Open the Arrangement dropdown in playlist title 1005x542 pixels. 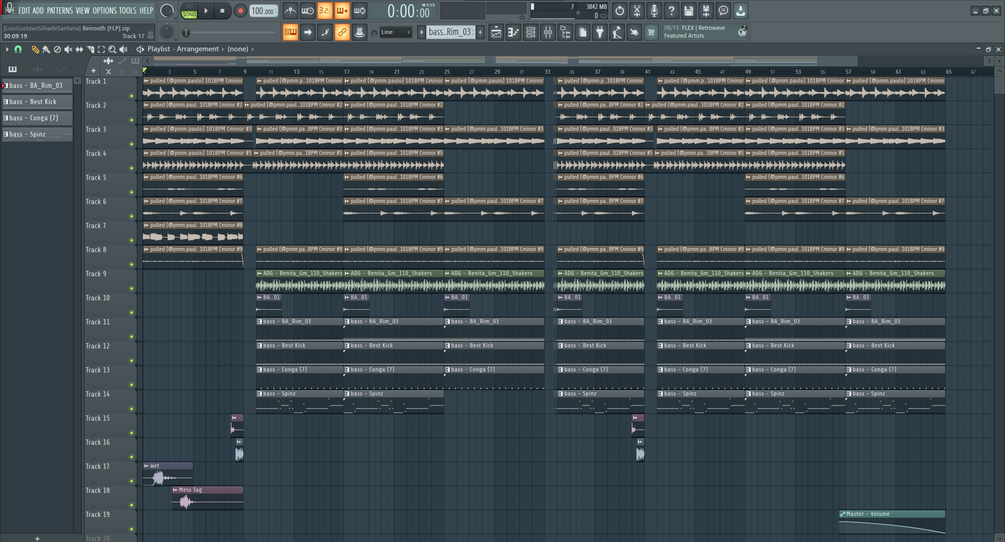(x=198, y=49)
